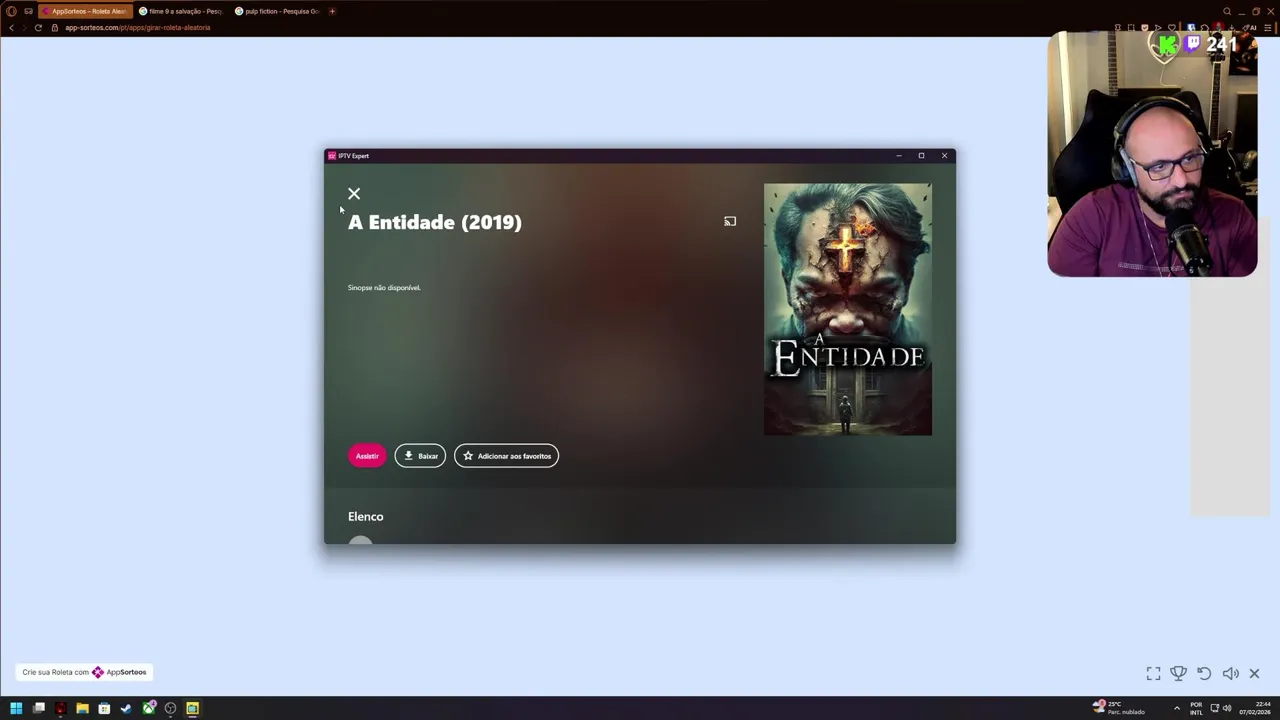Click the movie title A Entidade (2019)
This screenshot has width=1280, height=720.
pos(435,222)
